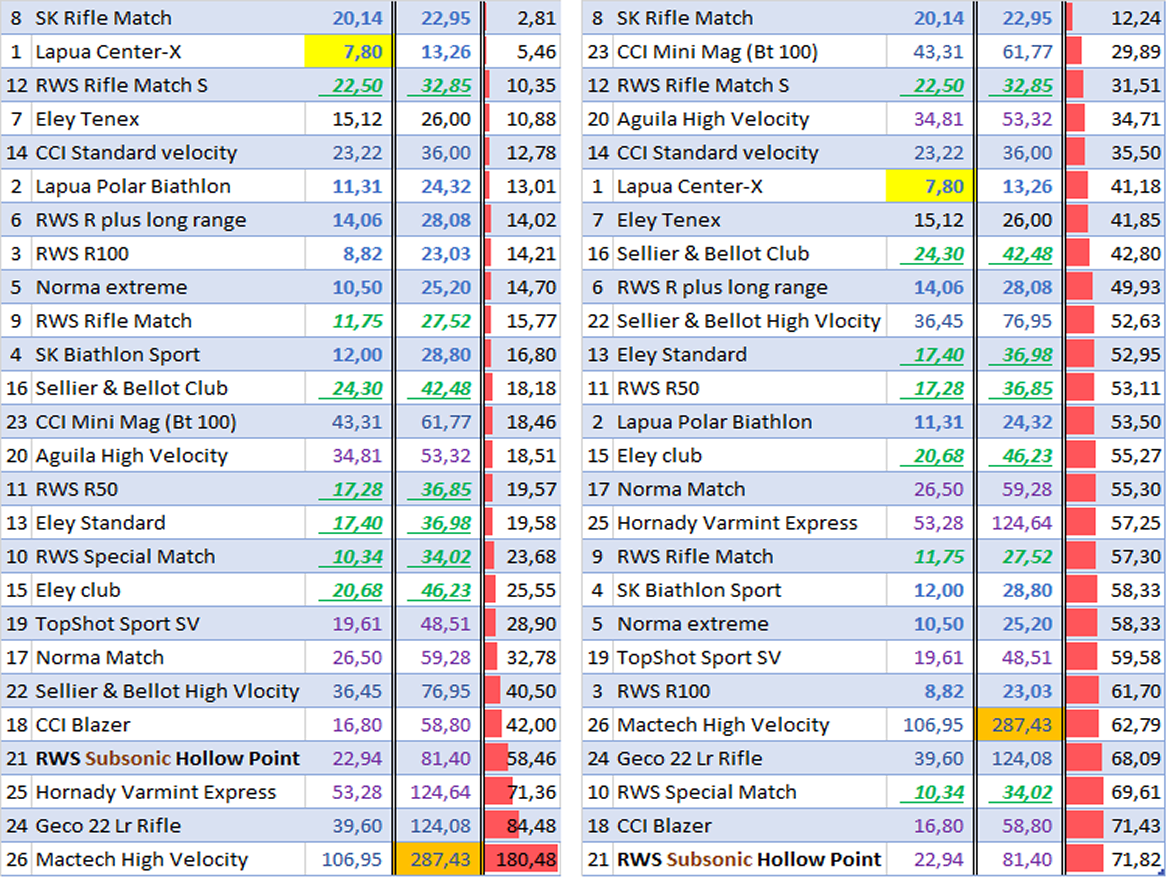This screenshot has width=1167, height=879.
Task: Select TopShot Sport SV in left table
Action: tap(117, 624)
